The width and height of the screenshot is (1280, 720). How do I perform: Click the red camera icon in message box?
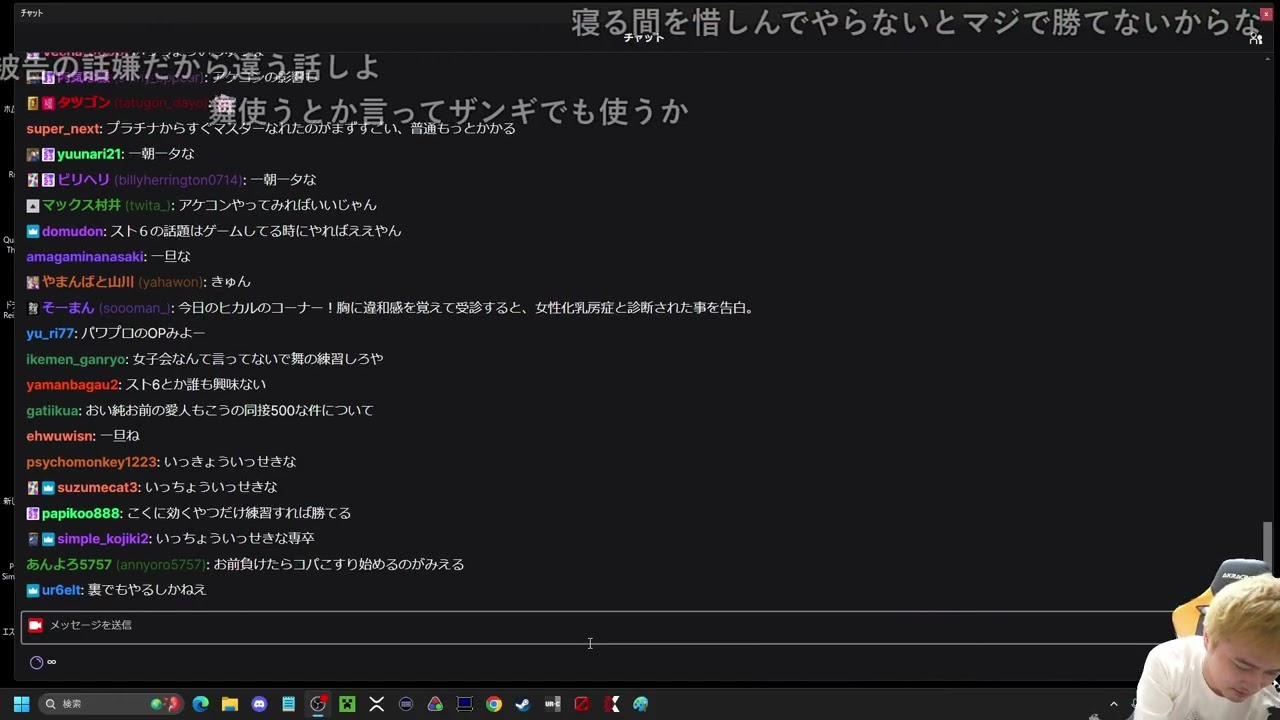pos(35,625)
